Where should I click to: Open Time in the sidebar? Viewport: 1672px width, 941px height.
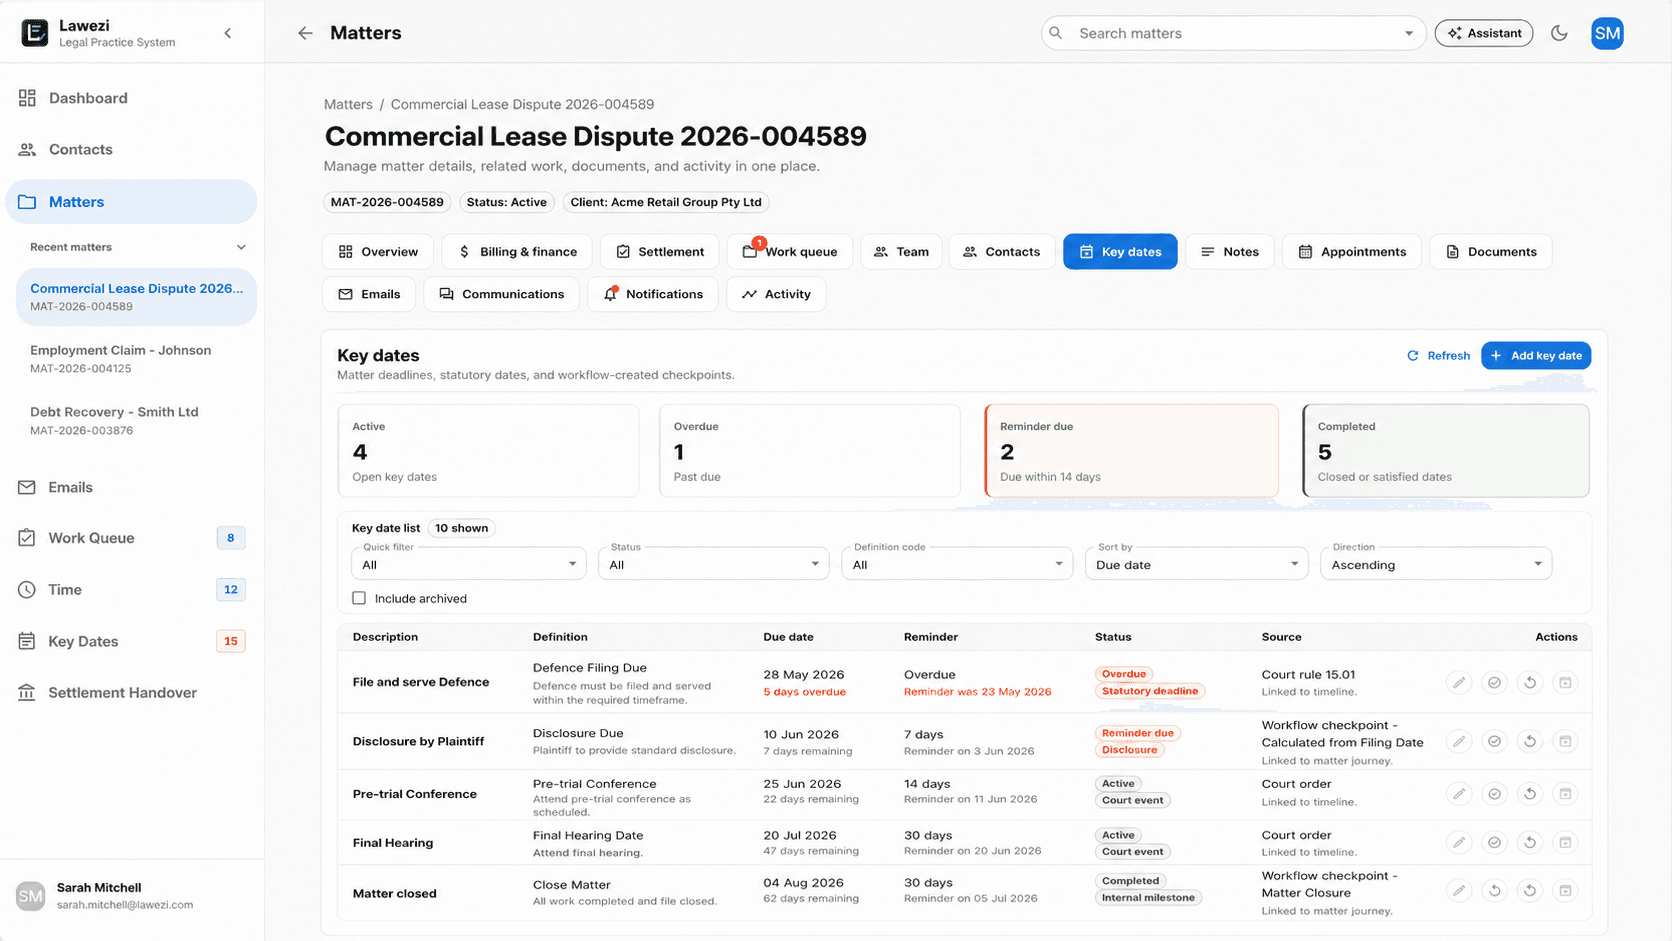coord(131,590)
